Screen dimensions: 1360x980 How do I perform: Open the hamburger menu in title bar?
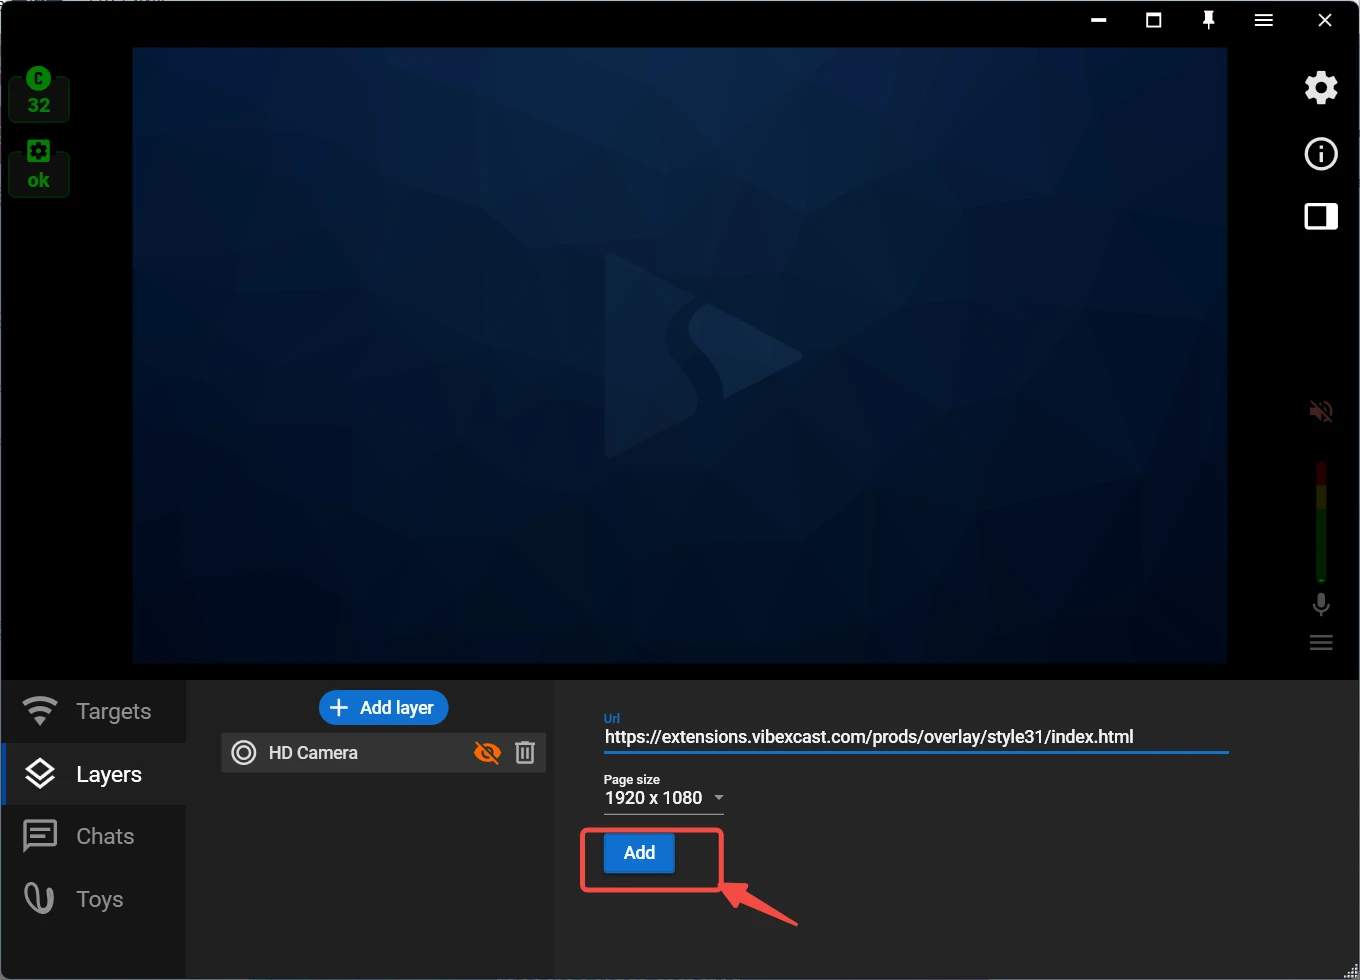[1264, 20]
